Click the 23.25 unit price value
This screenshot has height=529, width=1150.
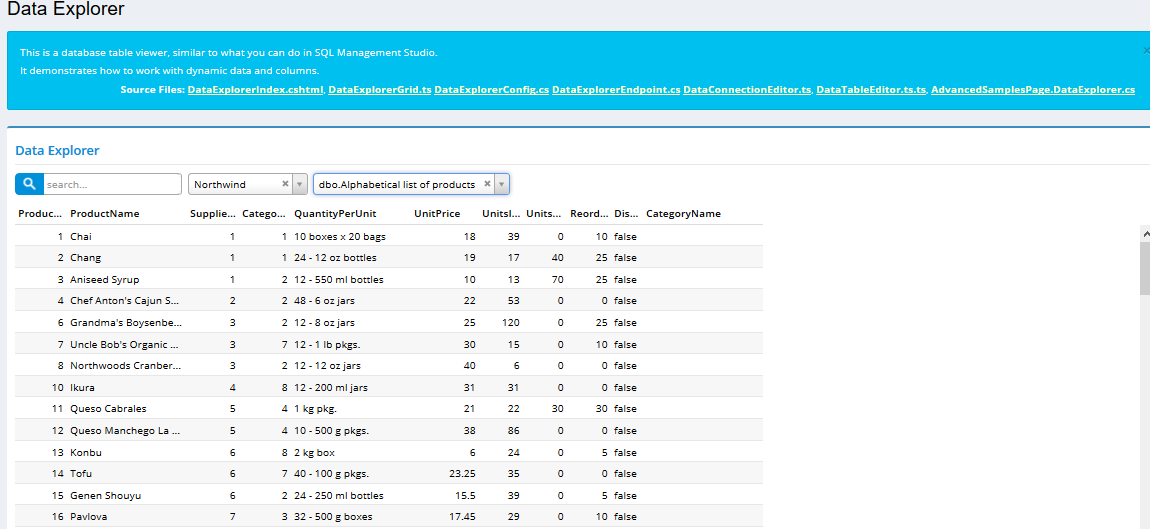coord(462,473)
